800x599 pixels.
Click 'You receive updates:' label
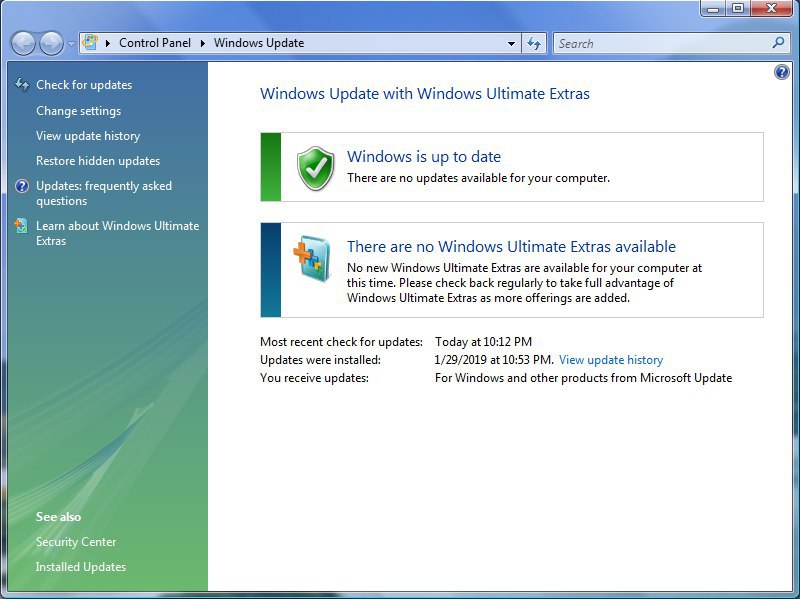click(x=314, y=378)
